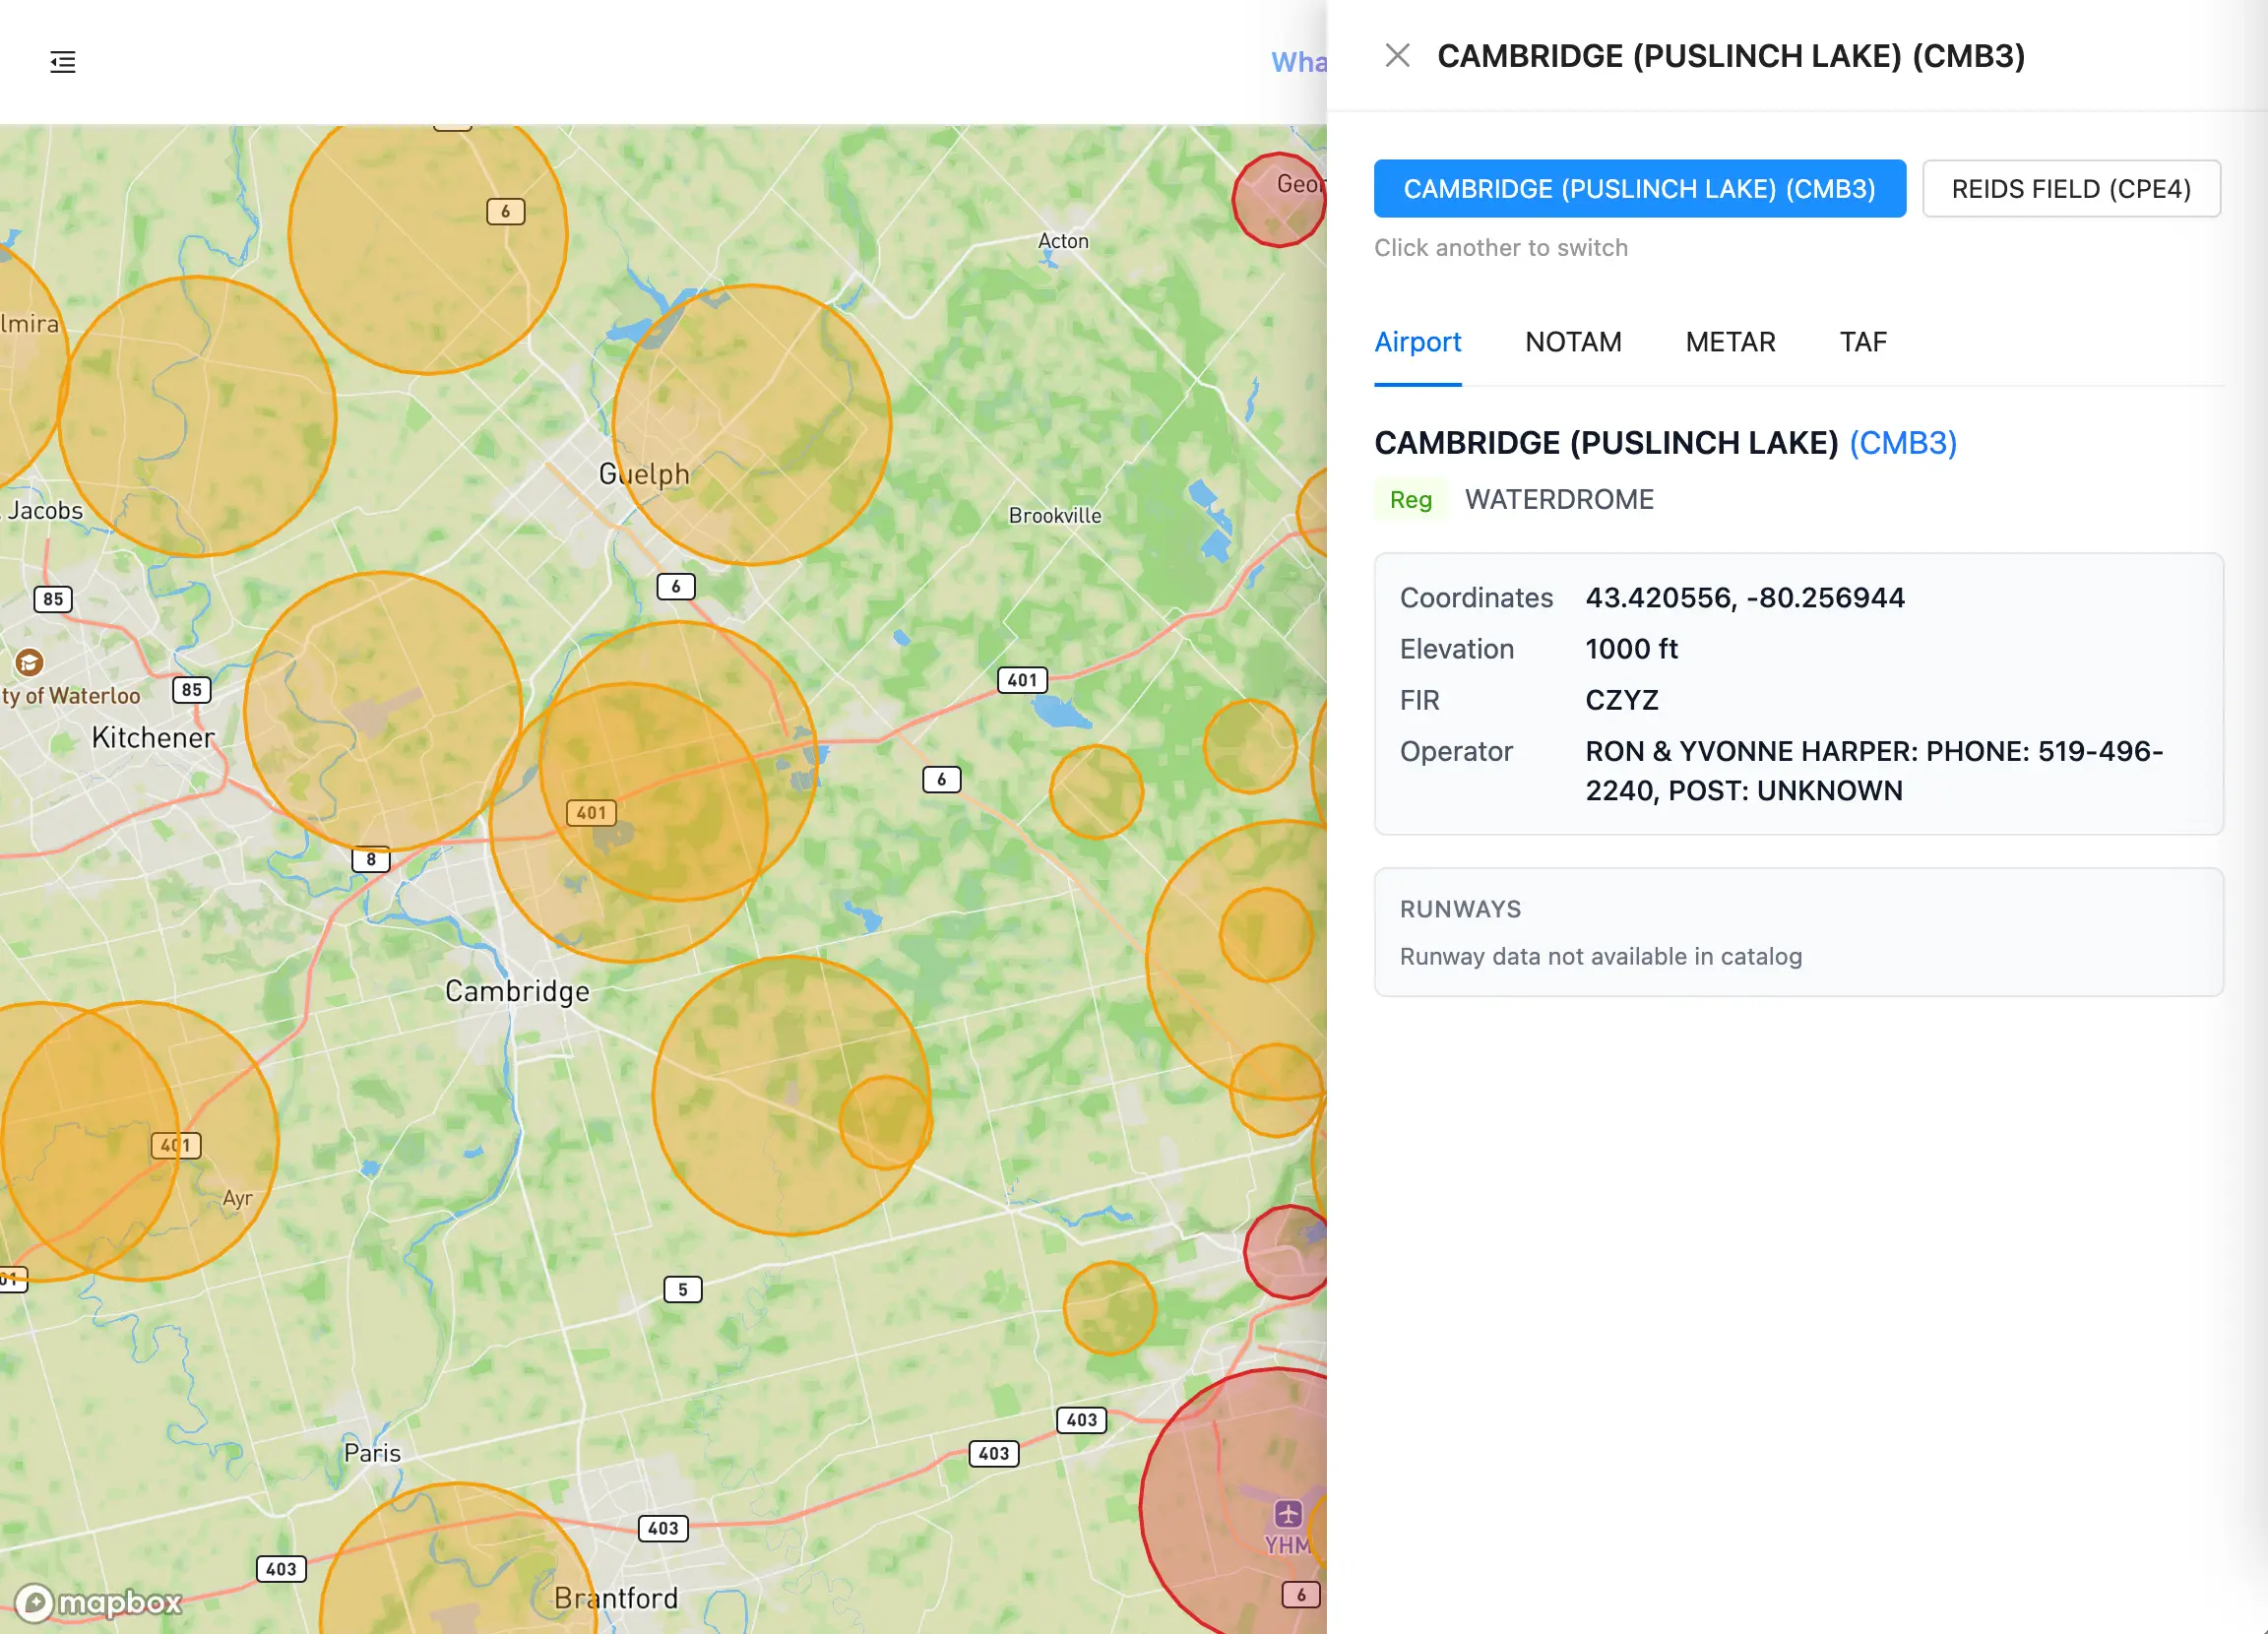2268x1634 pixels.
Task: Close the CAMBRIDGE (PUSLINCH LAKE) panel
Action: coord(1397,56)
